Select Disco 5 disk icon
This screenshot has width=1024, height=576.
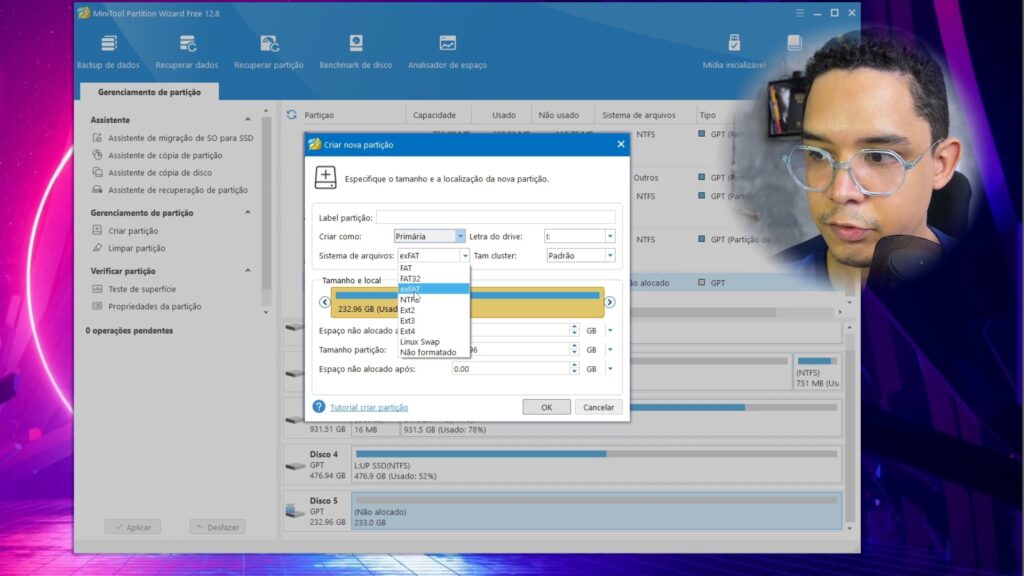click(x=295, y=511)
